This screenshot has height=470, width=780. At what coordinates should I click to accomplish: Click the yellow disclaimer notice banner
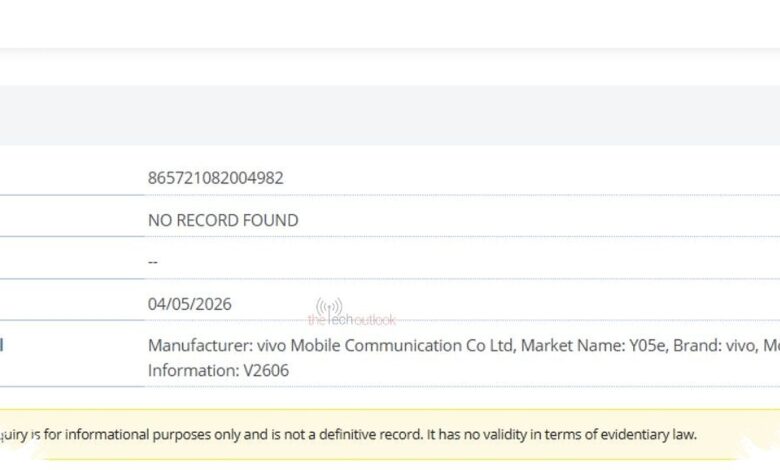click(390, 435)
